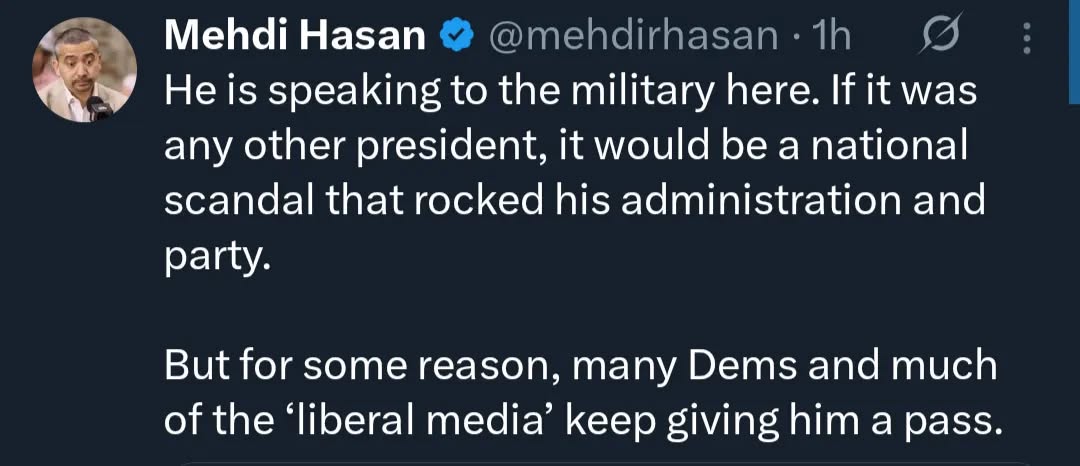Image resolution: width=1080 pixels, height=466 pixels.
Task: Click the word 'administration' in the tweet
Action: click(762, 200)
